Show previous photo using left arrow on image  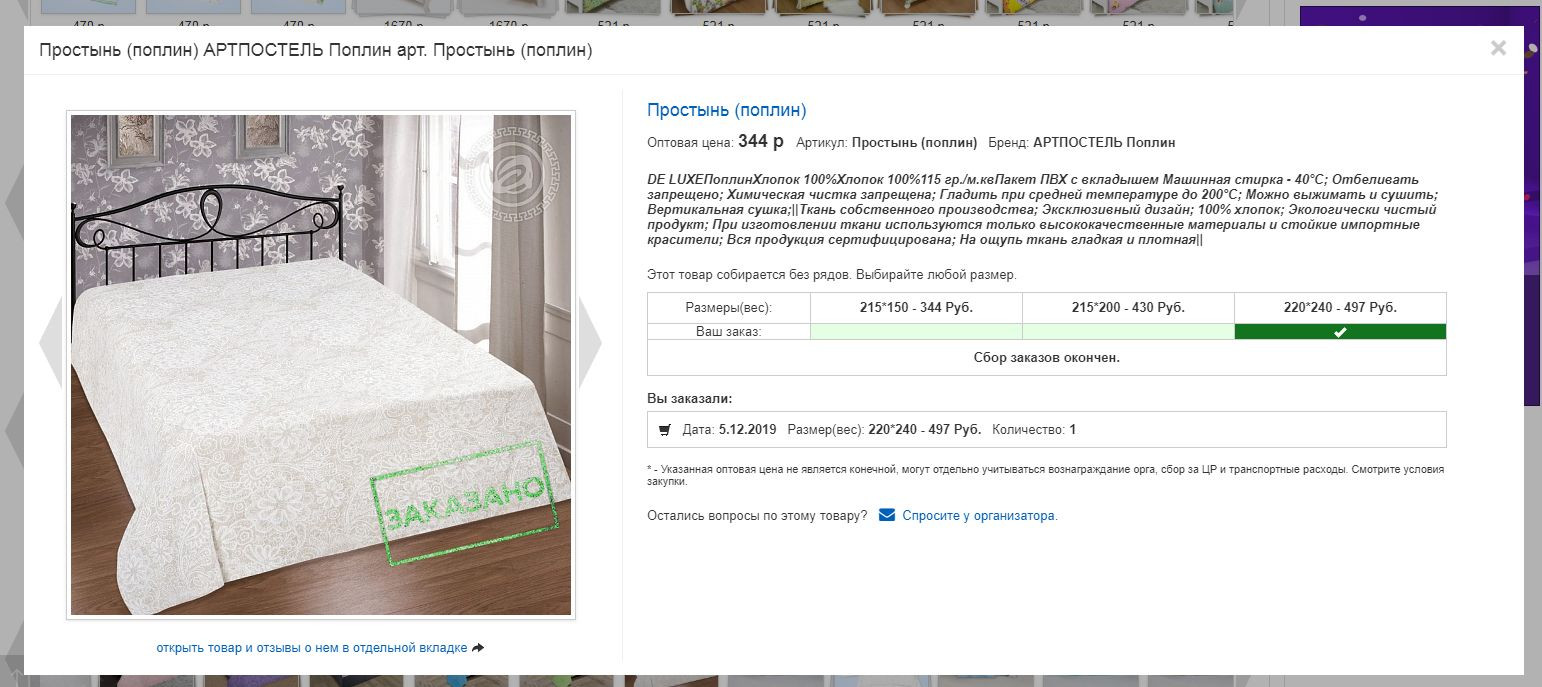pos(51,342)
